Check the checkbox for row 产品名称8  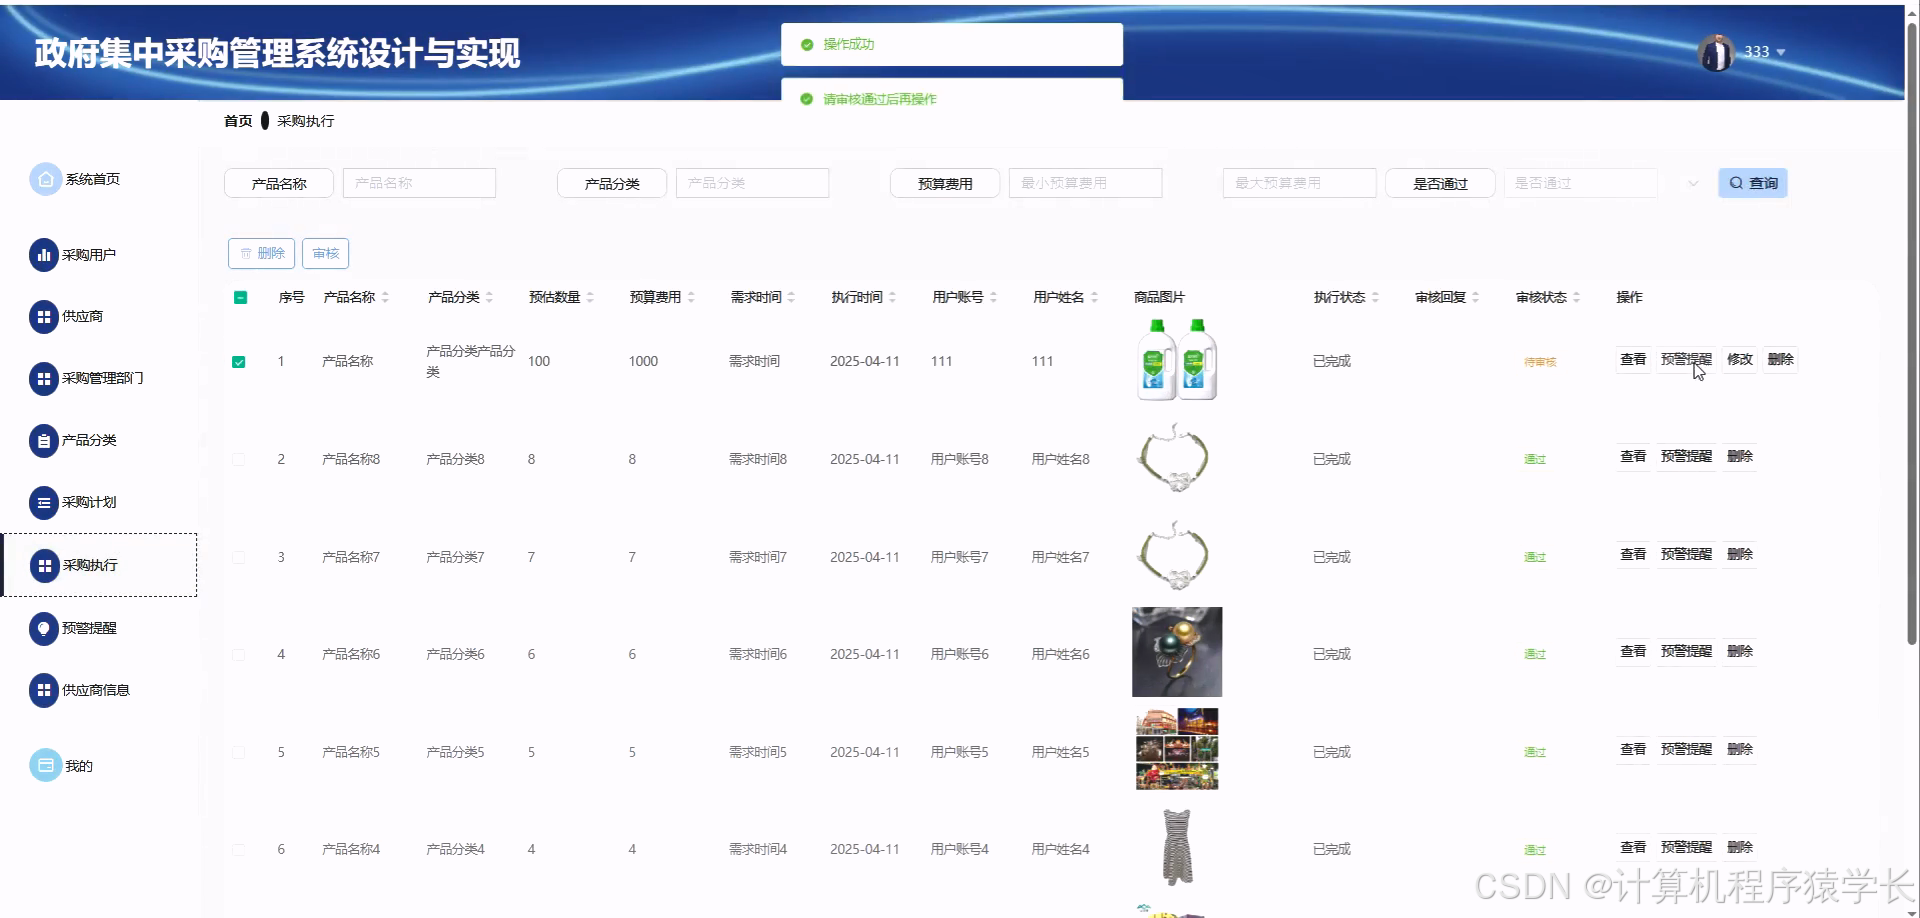pos(239,459)
